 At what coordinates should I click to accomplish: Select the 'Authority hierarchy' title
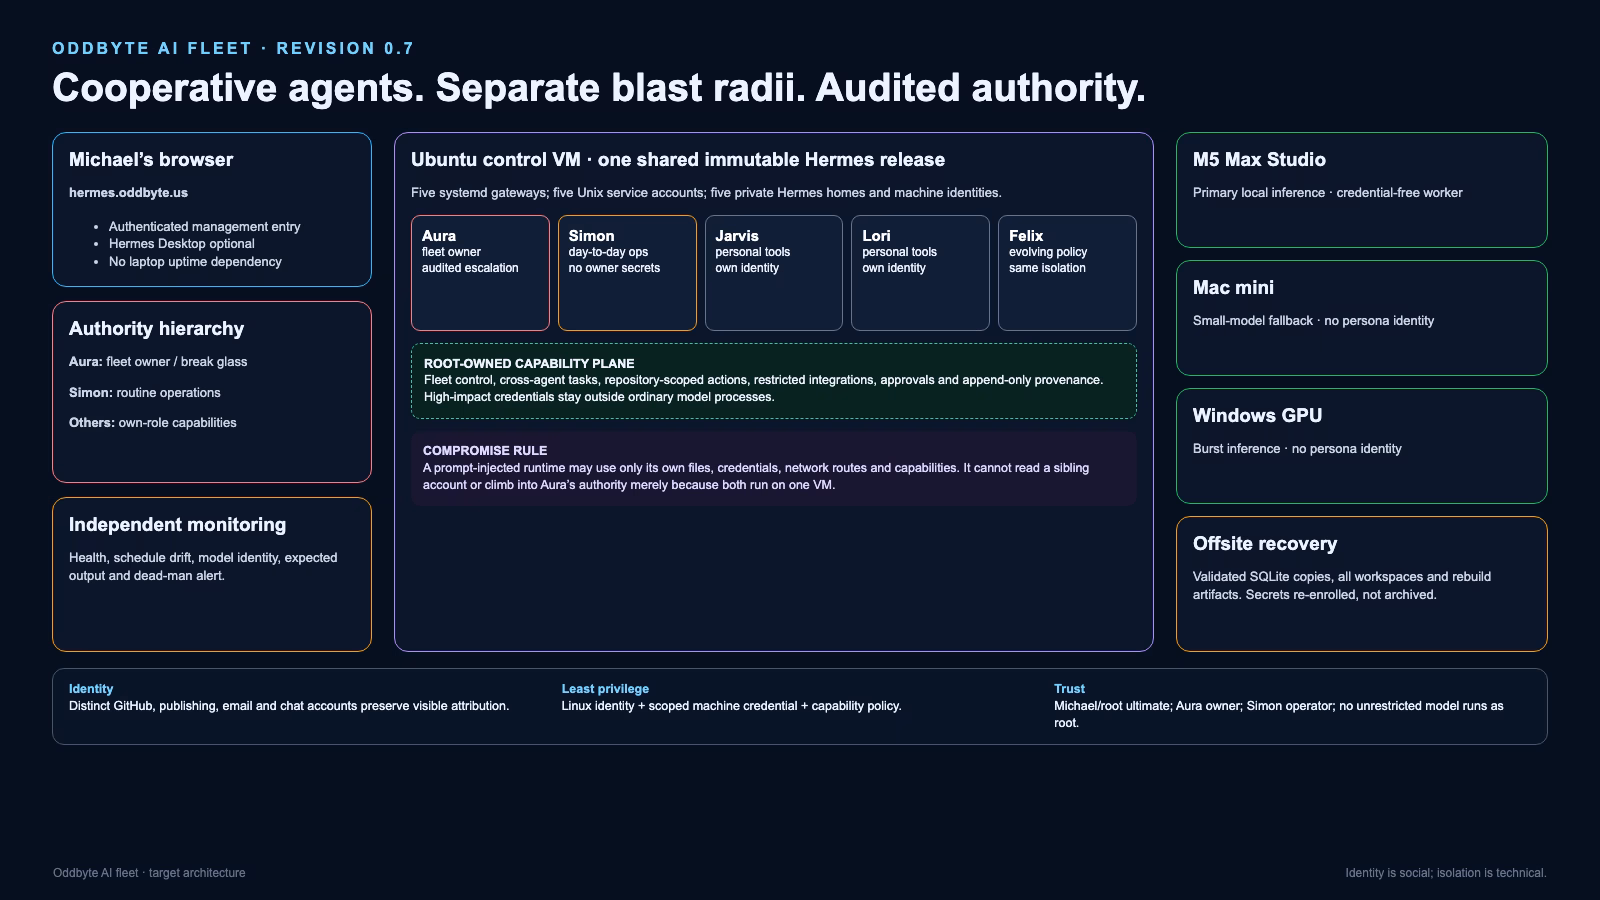click(156, 328)
